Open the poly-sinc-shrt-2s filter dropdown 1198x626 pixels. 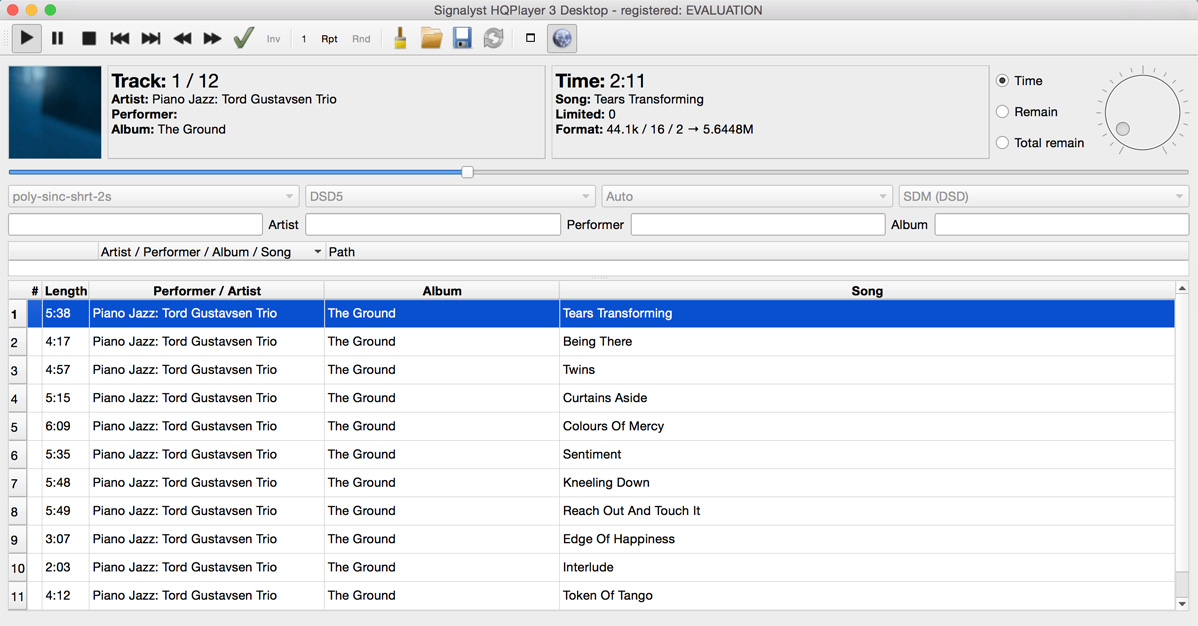pyautogui.click(x=153, y=197)
